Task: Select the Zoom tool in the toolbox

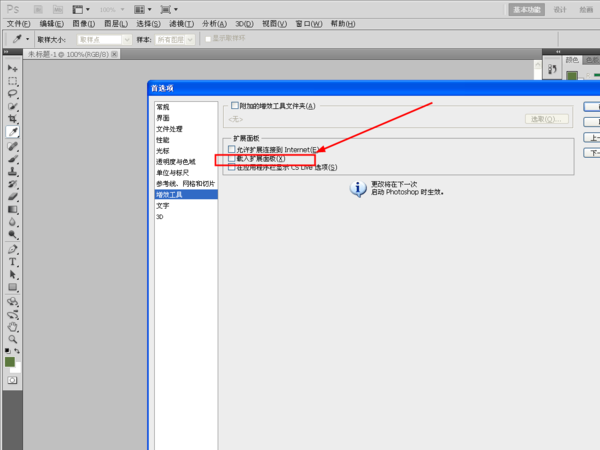Action: 13,339
